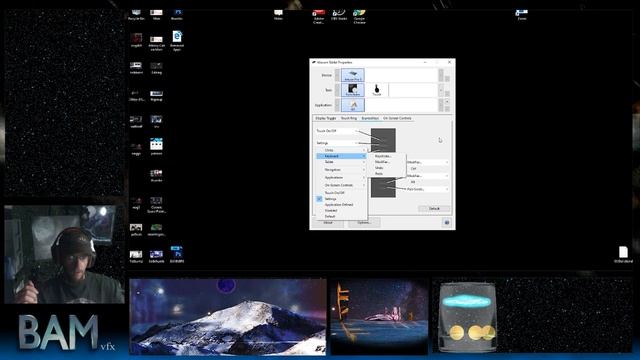This screenshot has width=640, height=360.
Task: Switch to the On Screen Controls tab
Action: click(x=397, y=118)
